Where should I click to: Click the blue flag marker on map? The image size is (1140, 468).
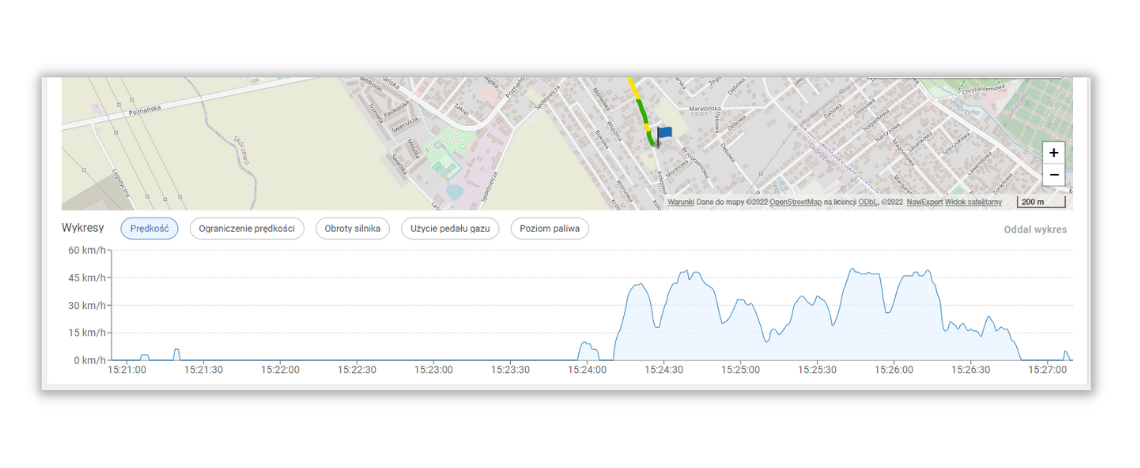click(x=664, y=132)
